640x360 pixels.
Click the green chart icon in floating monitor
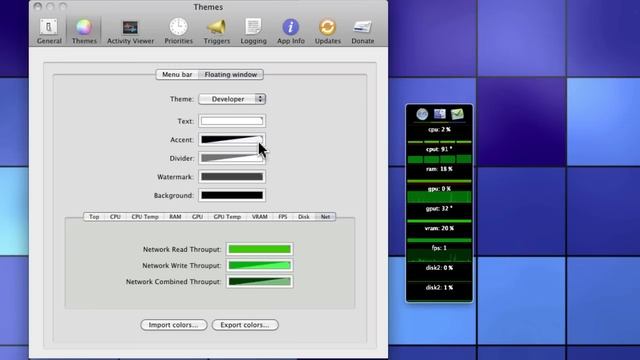pos(457,114)
